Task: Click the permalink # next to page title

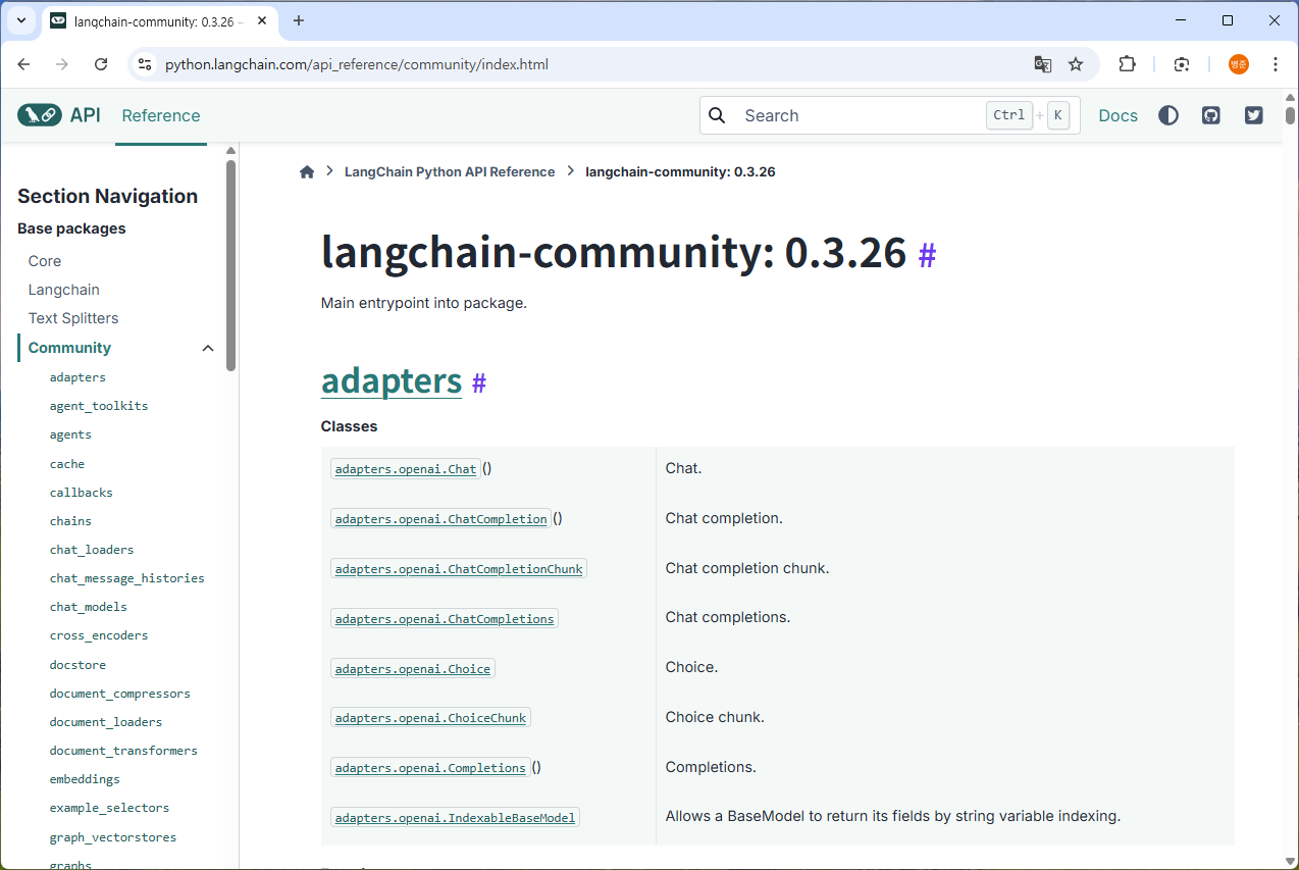Action: point(927,256)
